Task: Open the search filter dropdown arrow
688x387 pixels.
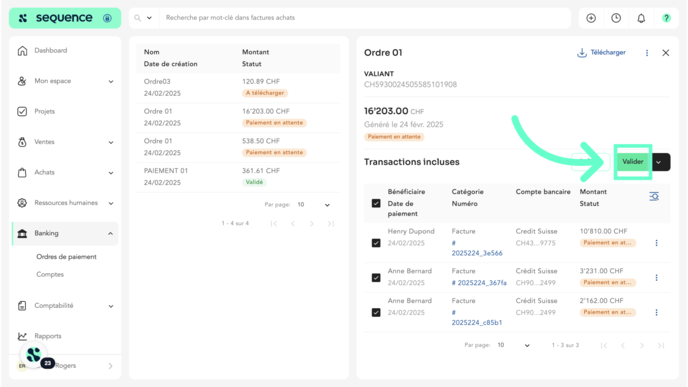Action: [x=149, y=18]
